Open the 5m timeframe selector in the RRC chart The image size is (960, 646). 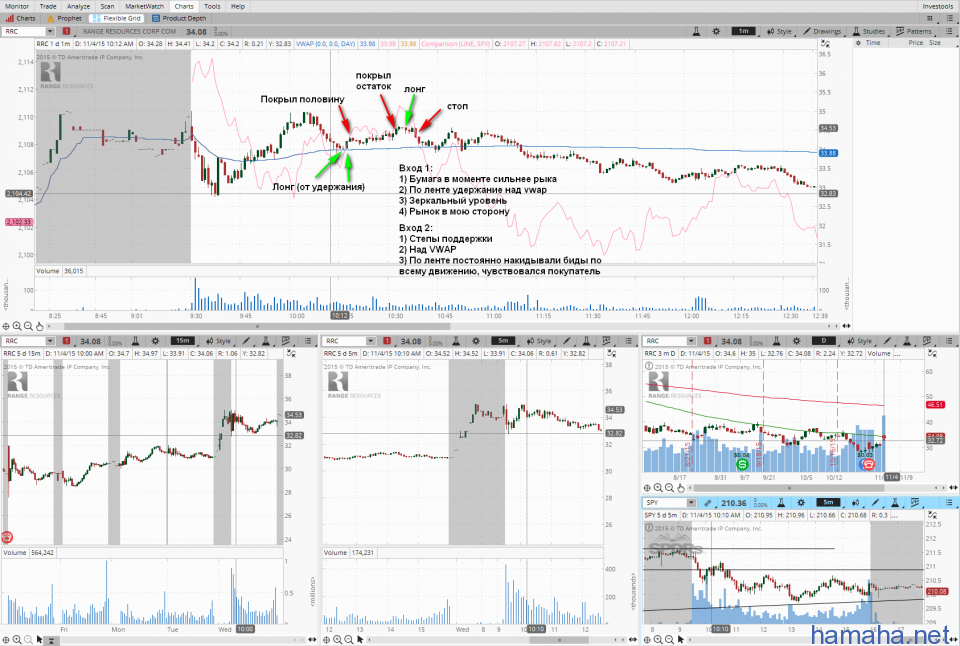point(503,341)
